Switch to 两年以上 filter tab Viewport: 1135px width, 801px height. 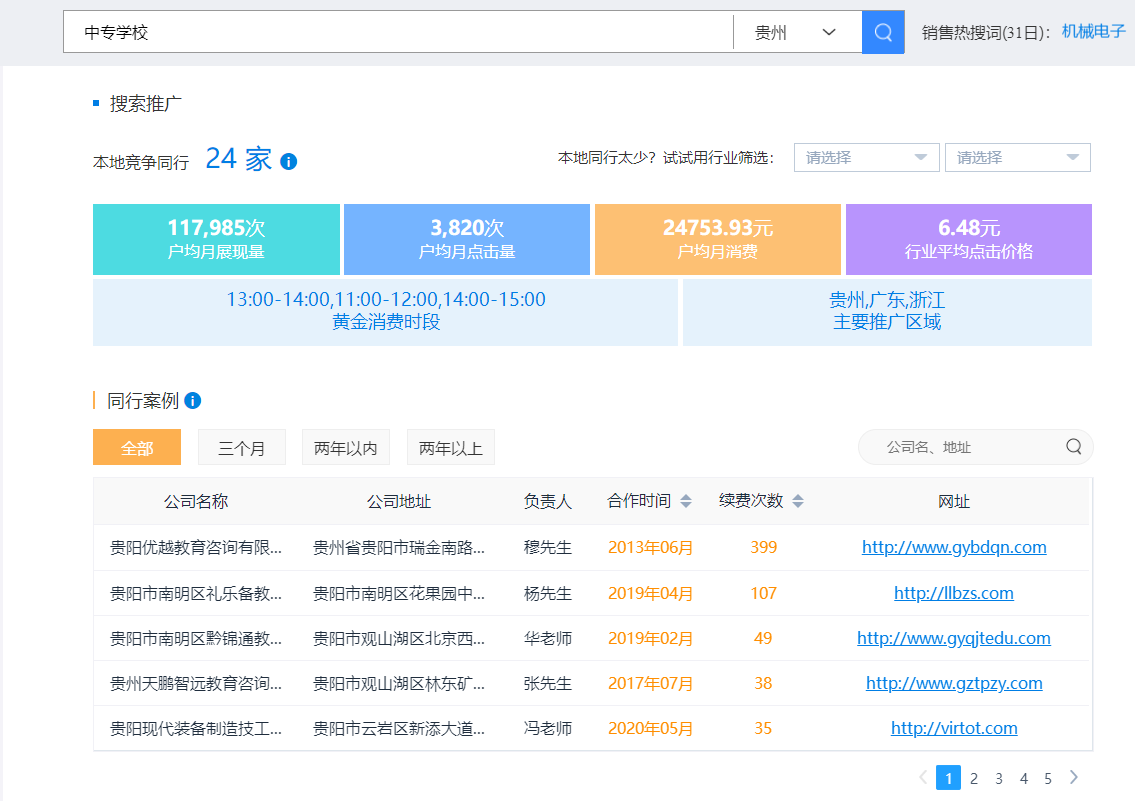[451, 448]
